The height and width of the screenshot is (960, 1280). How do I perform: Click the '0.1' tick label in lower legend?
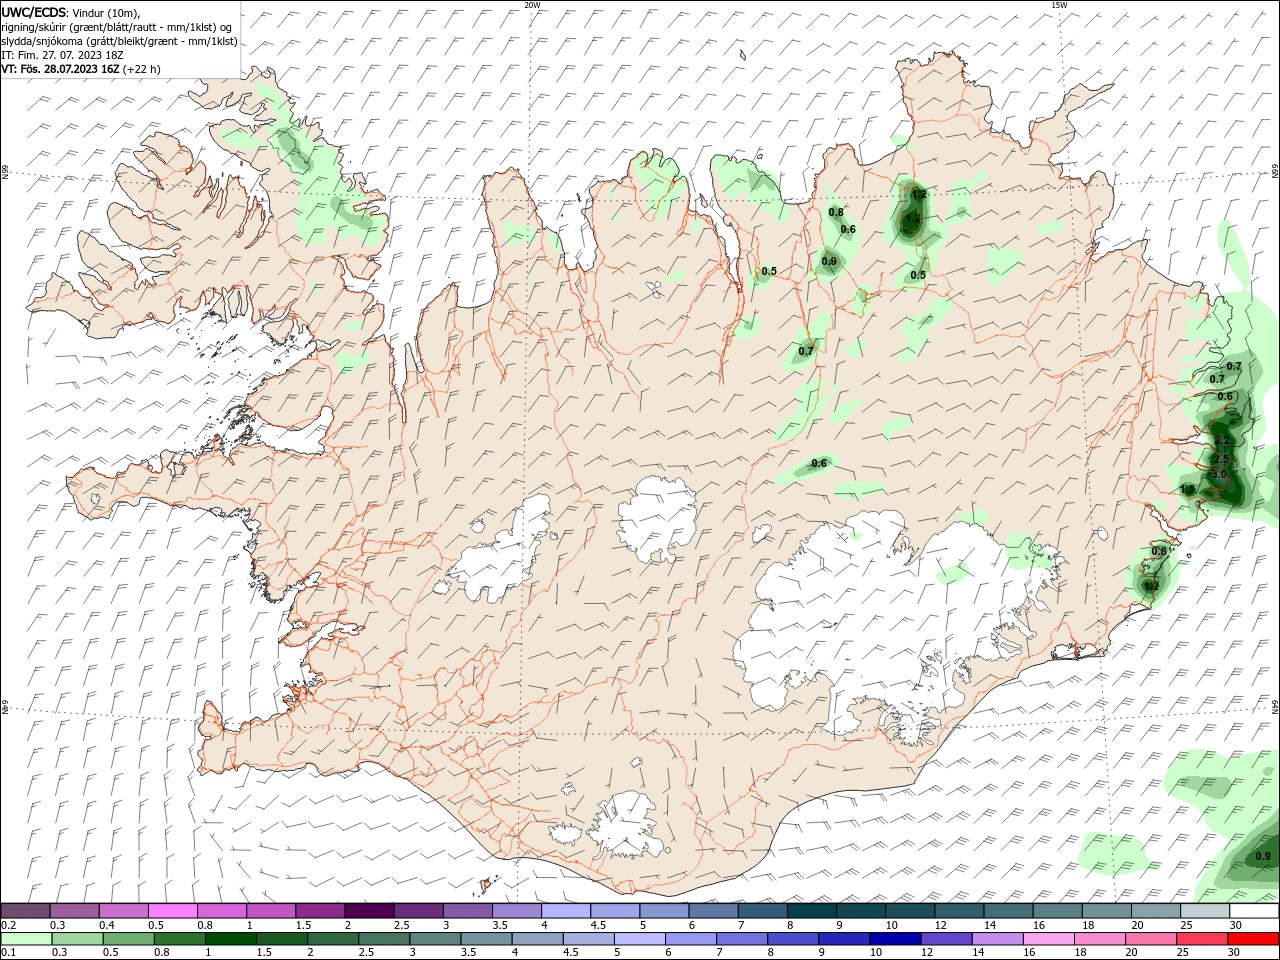(9, 952)
